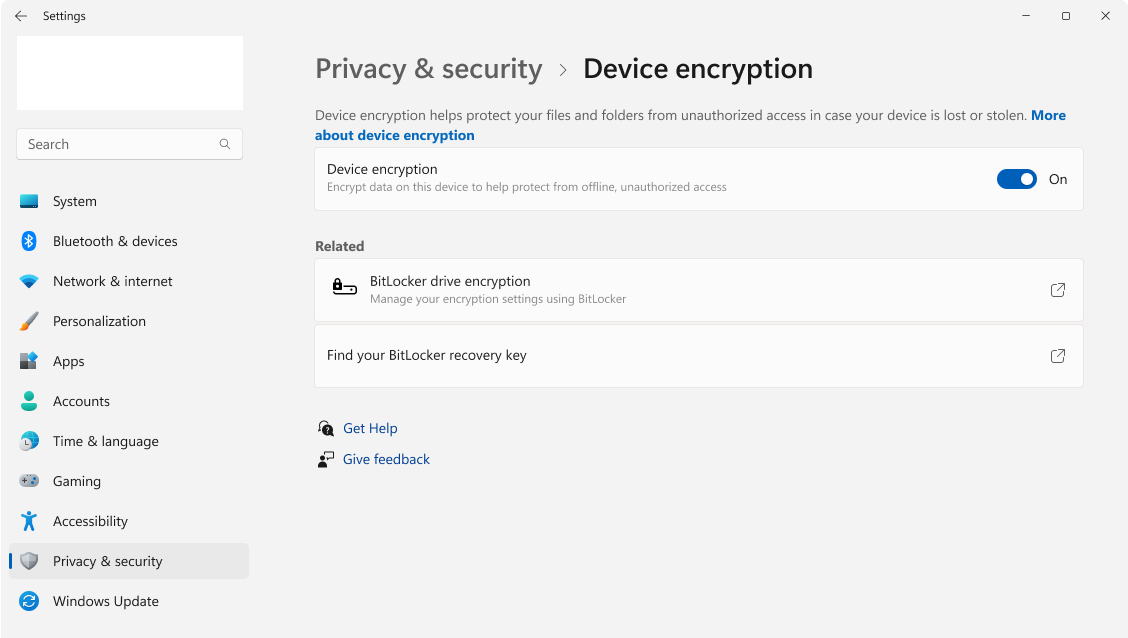Click the Get Help headset icon

(x=326, y=429)
